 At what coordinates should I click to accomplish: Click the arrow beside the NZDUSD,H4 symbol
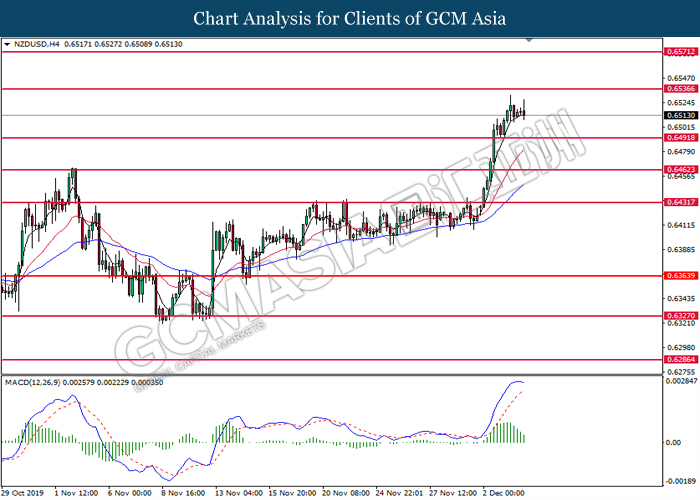coord(6,45)
